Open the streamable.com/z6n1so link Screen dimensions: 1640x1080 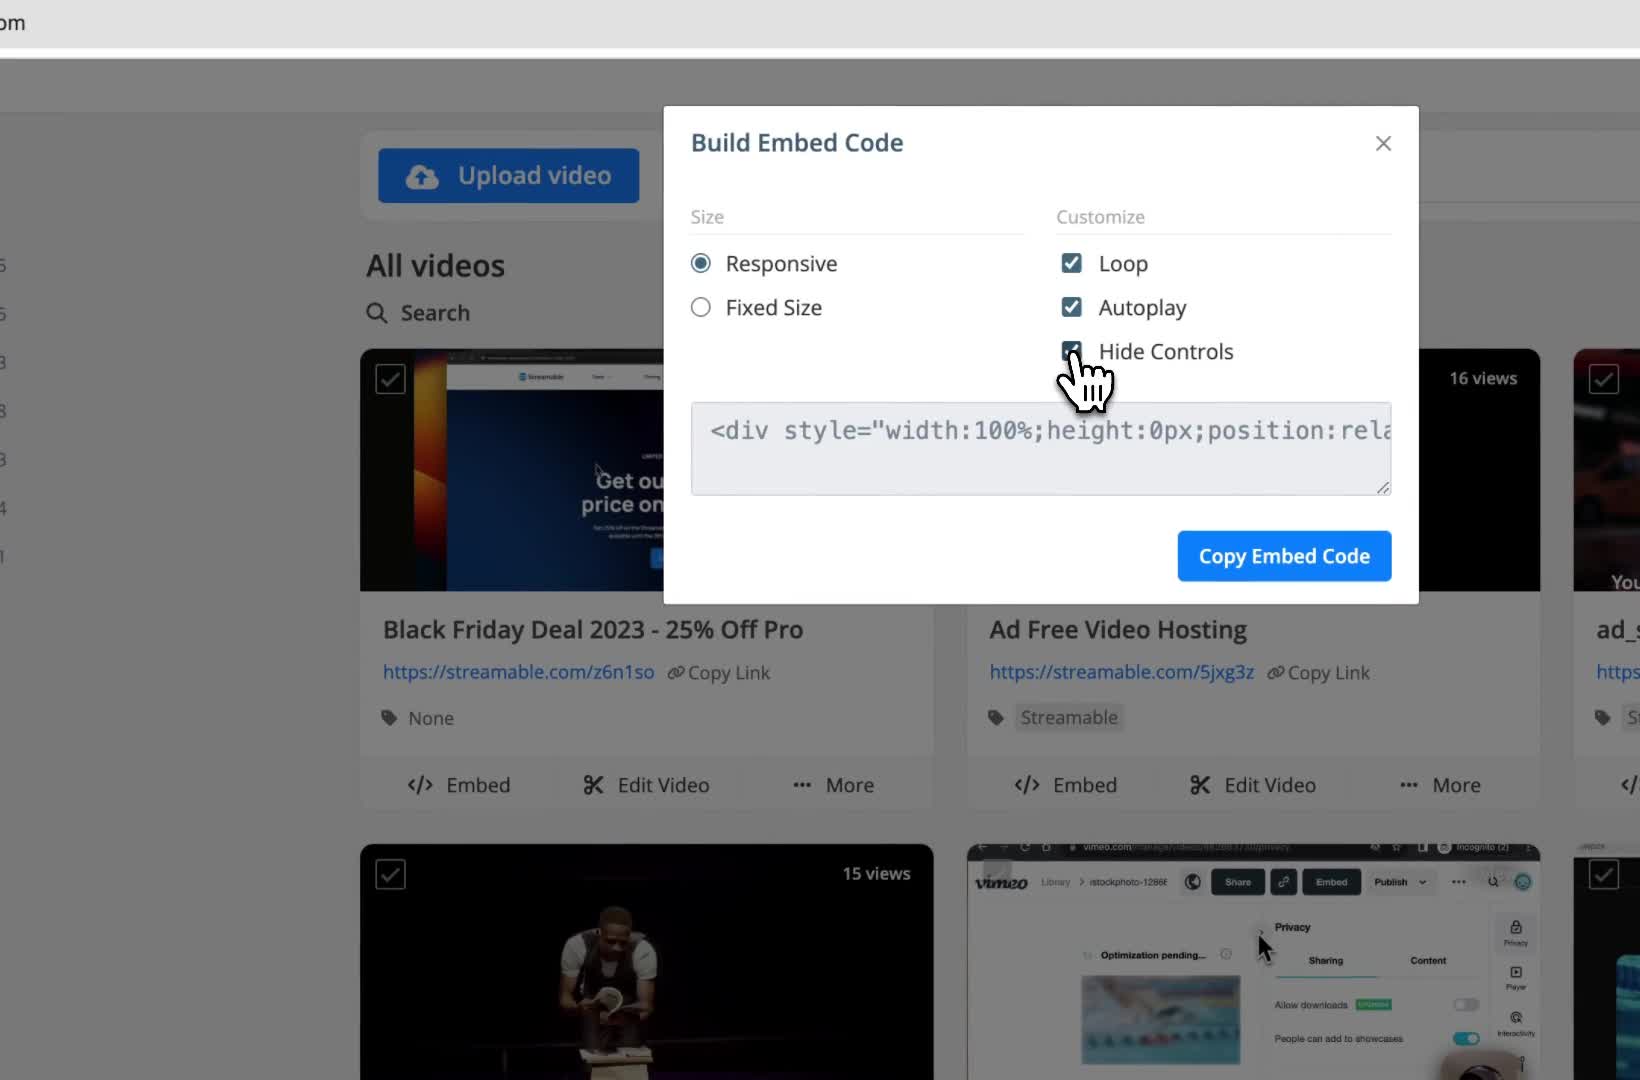(x=518, y=672)
